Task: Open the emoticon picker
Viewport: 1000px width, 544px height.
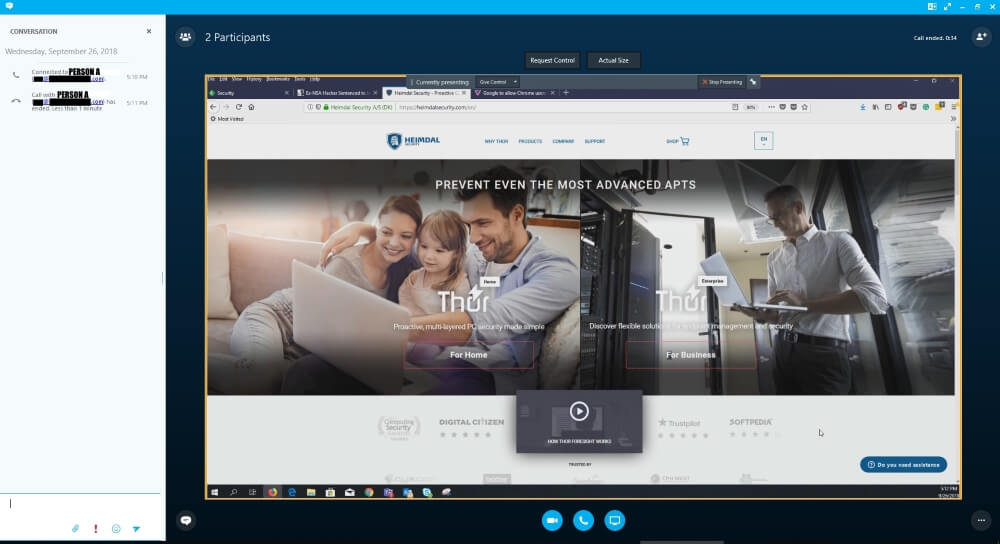Action: tap(116, 529)
